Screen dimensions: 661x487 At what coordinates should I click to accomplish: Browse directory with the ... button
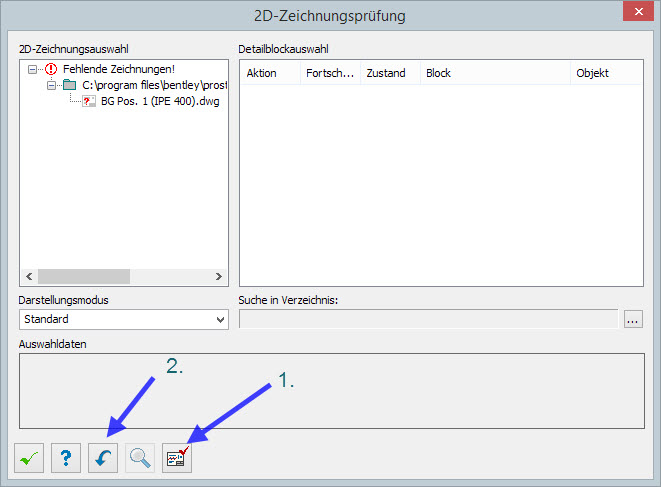pos(633,319)
